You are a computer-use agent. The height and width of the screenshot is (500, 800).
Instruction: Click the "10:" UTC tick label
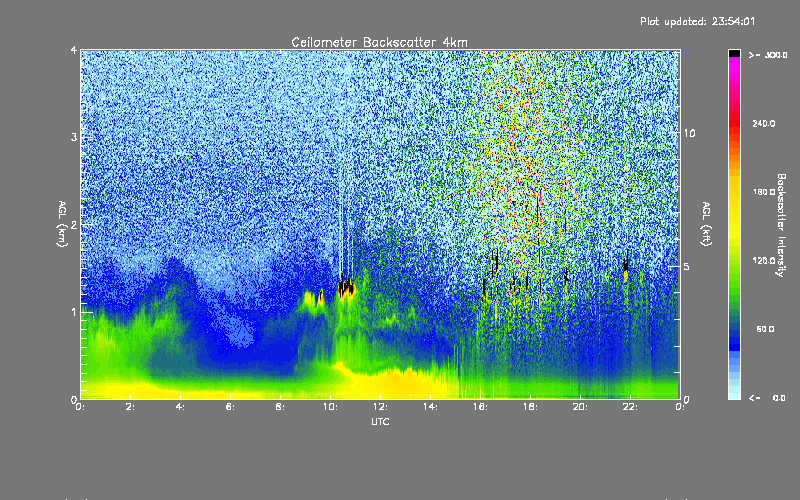[x=330, y=407]
